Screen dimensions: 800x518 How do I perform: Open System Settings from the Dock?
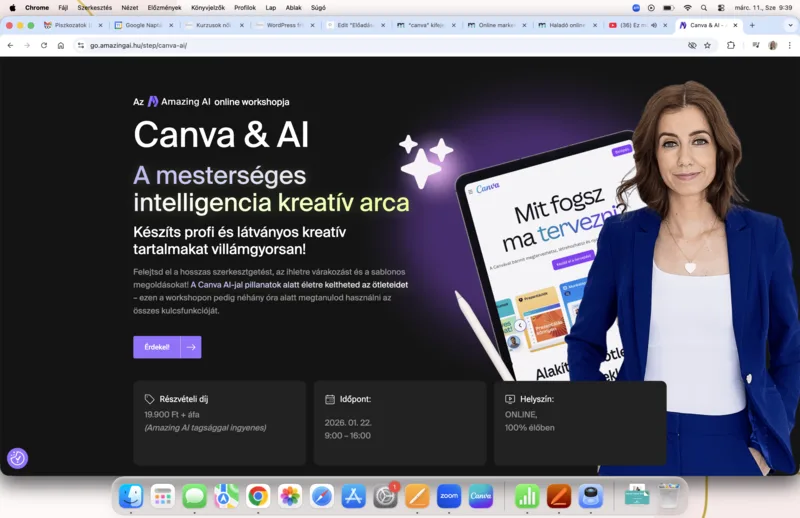[385, 496]
